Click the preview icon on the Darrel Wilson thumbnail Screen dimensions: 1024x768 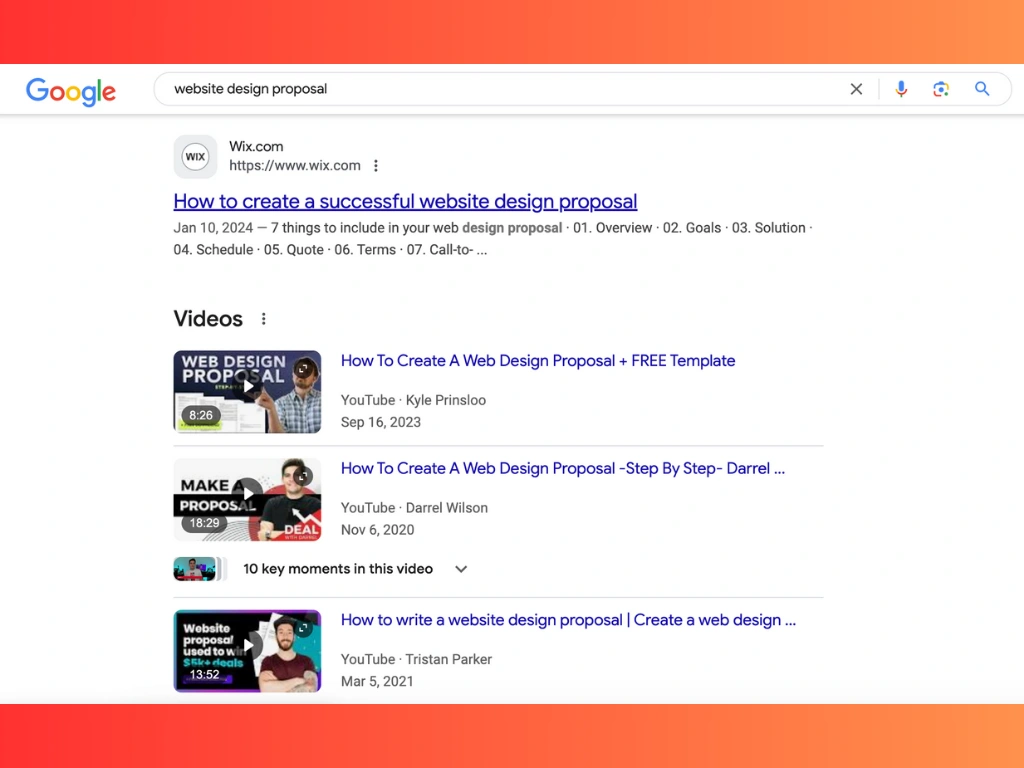pyautogui.click(x=302, y=477)
